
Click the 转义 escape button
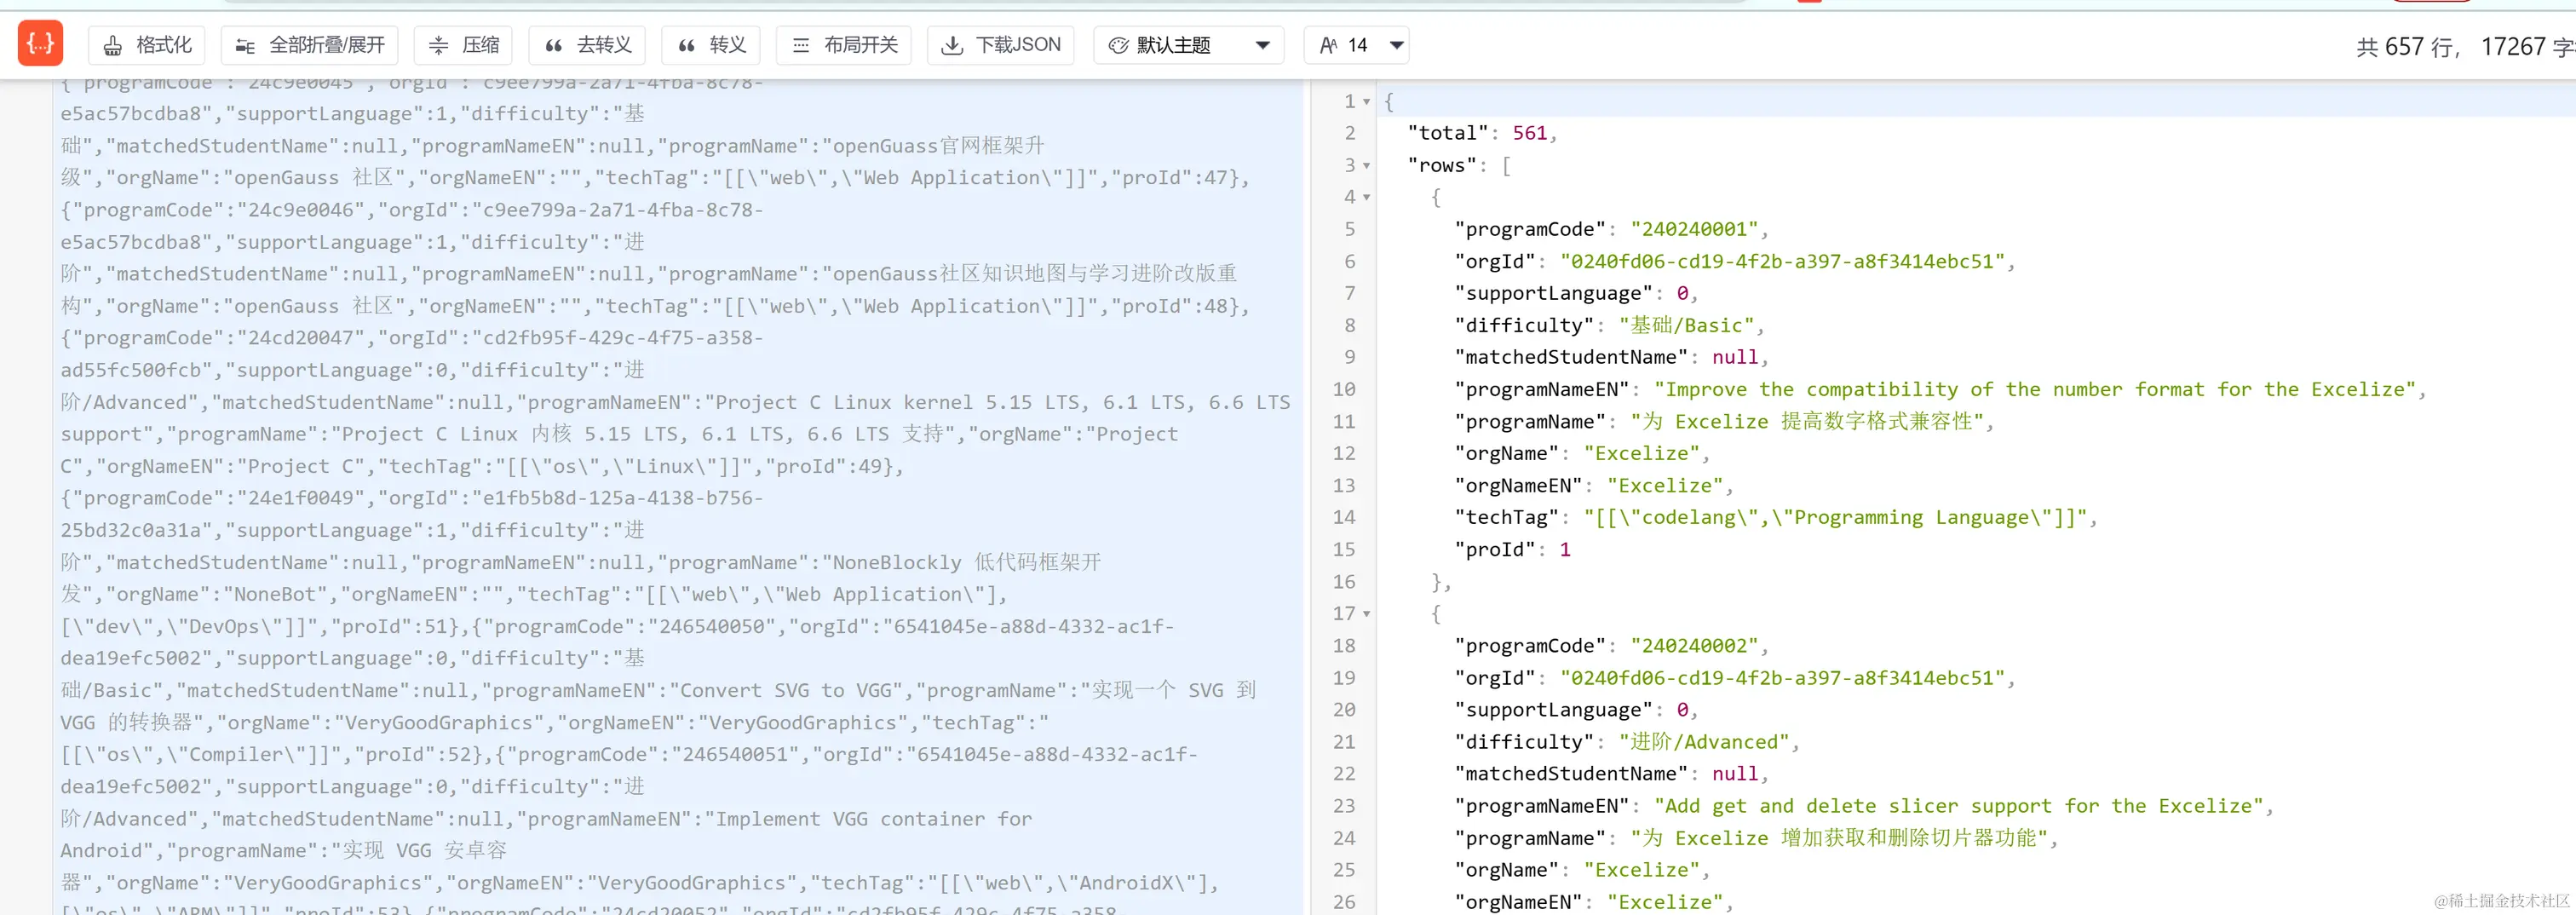pos(711,45)
